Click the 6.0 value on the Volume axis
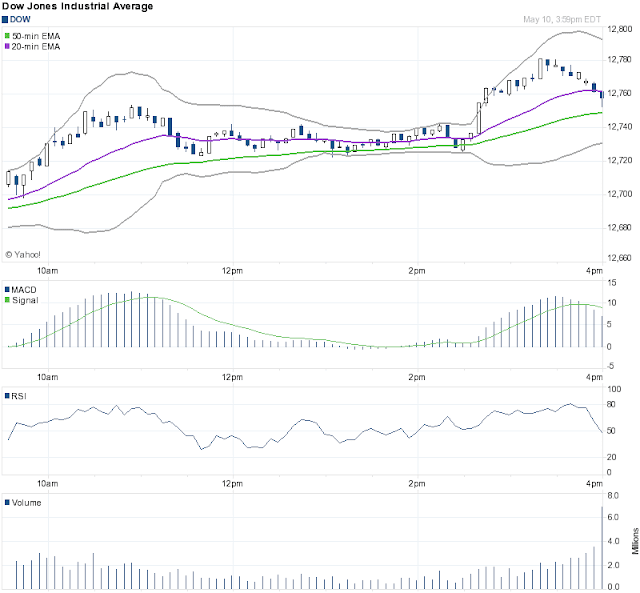This screenshot has width=640, height=593. (613, 517)
